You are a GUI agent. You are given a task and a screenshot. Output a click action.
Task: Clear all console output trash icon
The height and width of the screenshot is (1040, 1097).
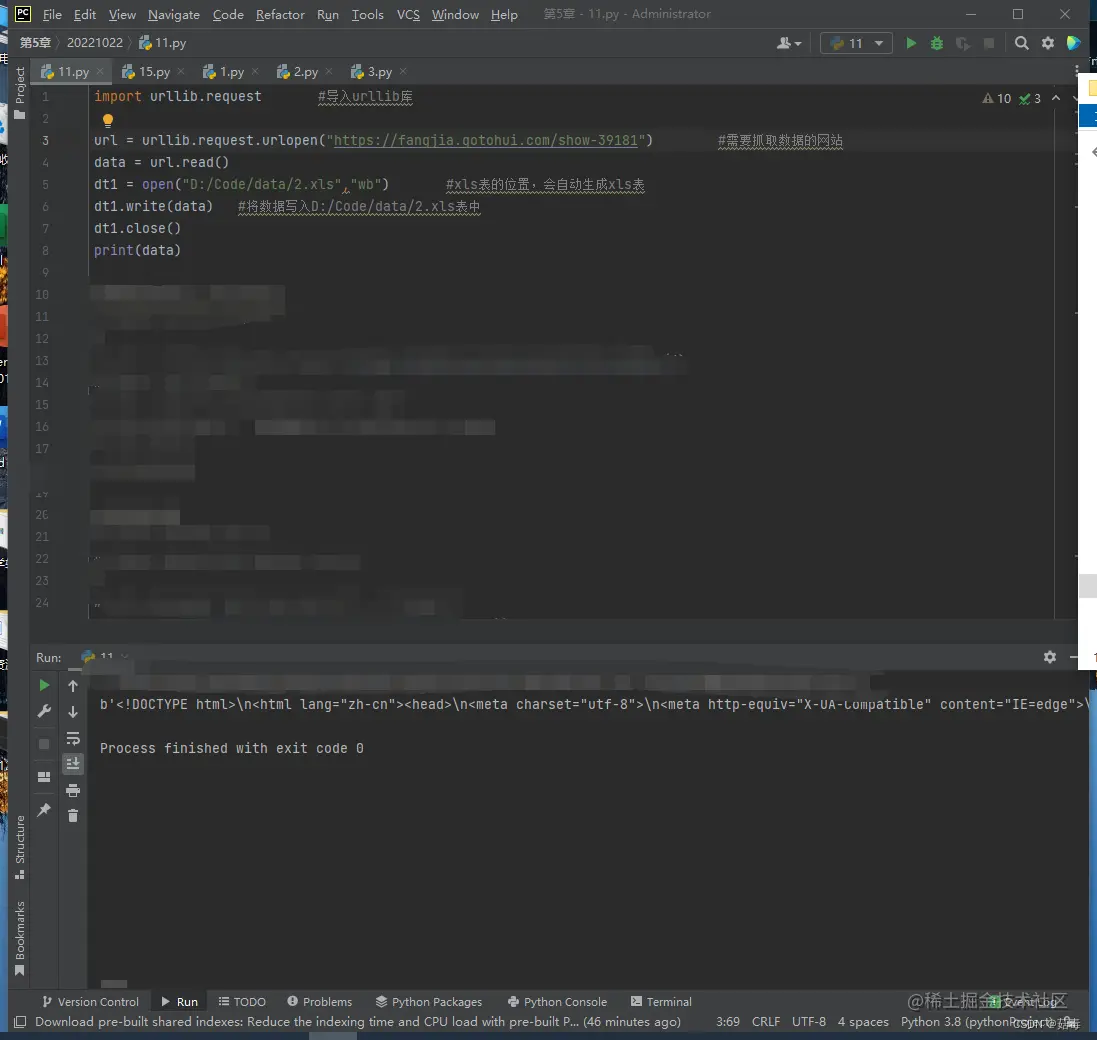pos(73,815)
